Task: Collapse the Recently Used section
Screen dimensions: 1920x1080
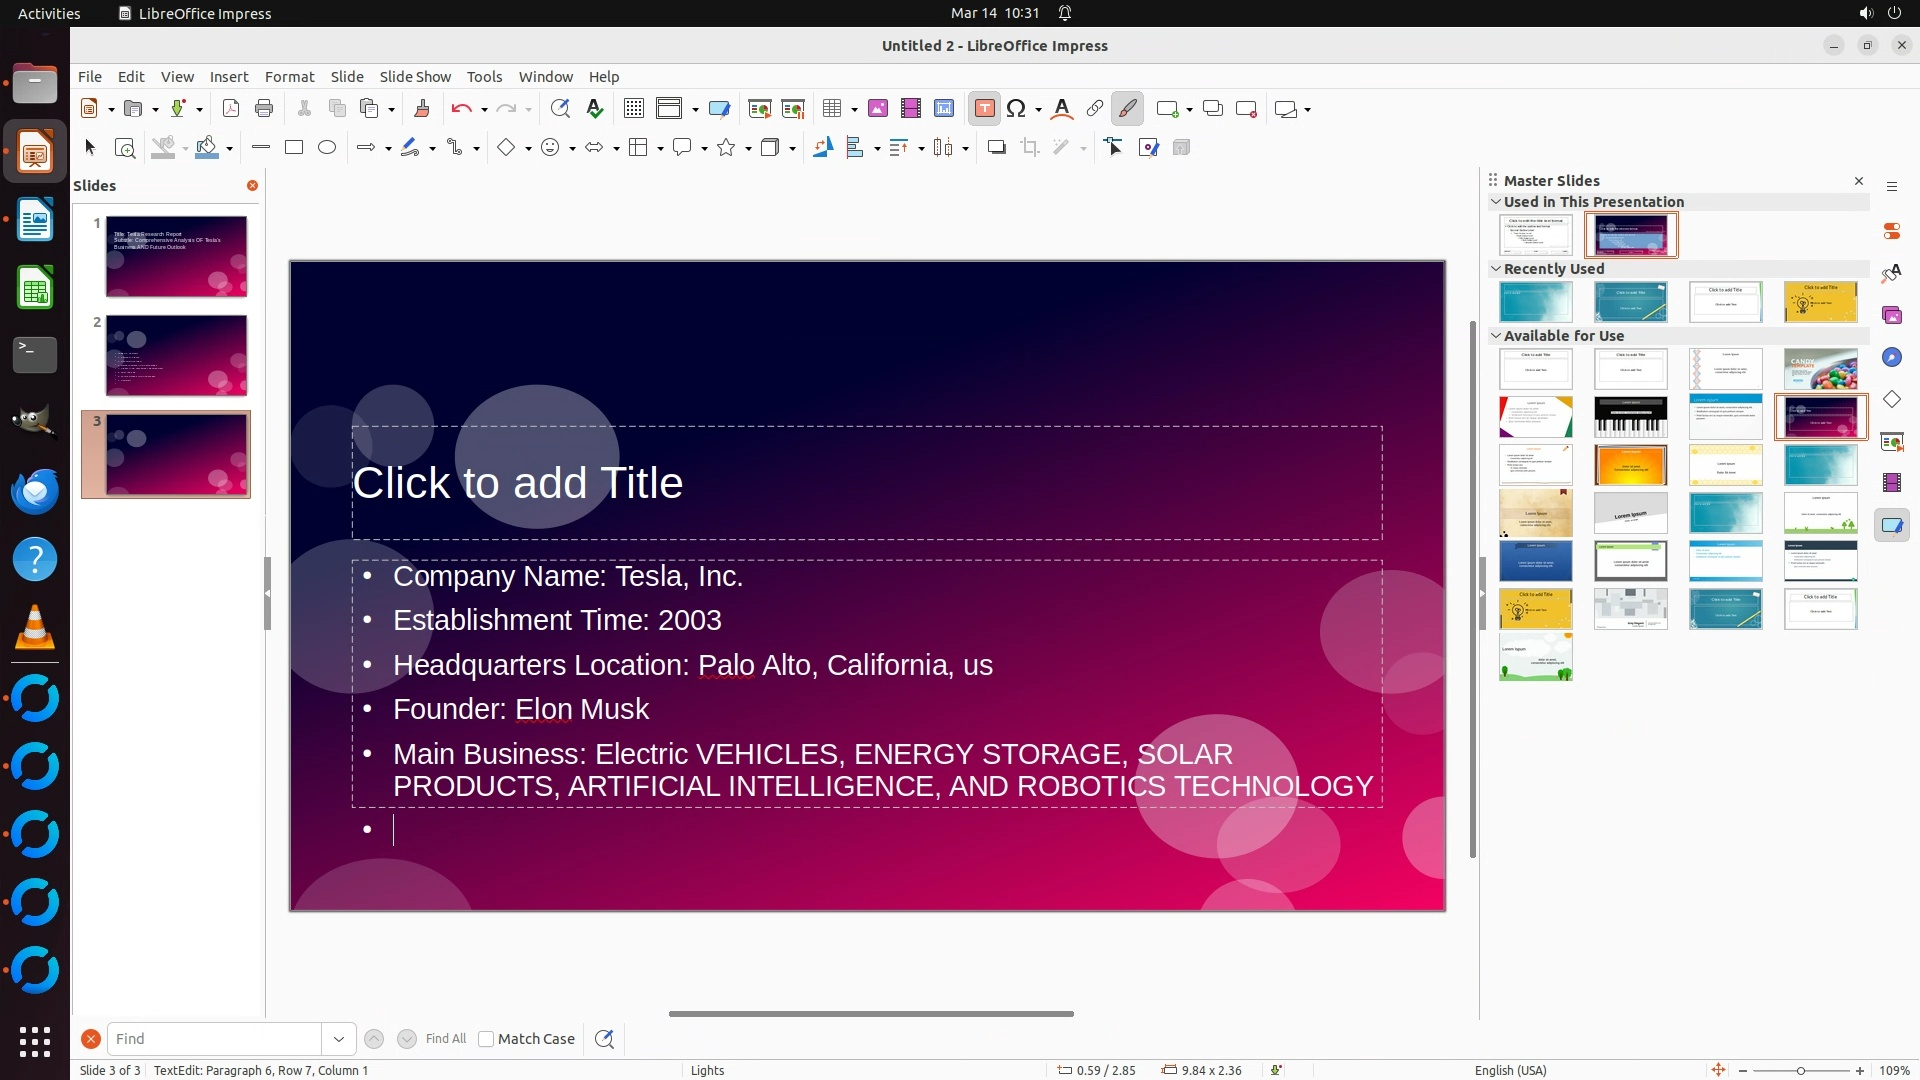Action: click(x=1496, y=269)
